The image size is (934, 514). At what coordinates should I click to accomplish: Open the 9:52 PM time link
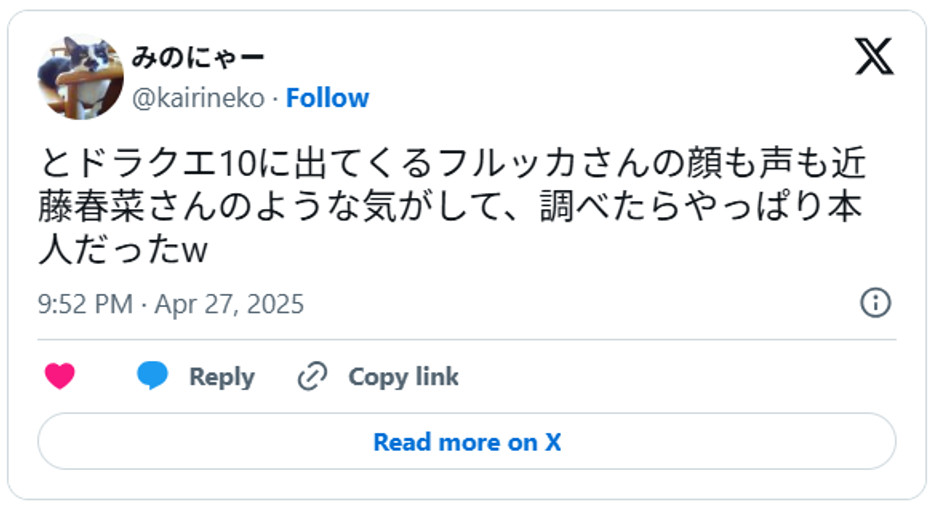click(85, 304)
